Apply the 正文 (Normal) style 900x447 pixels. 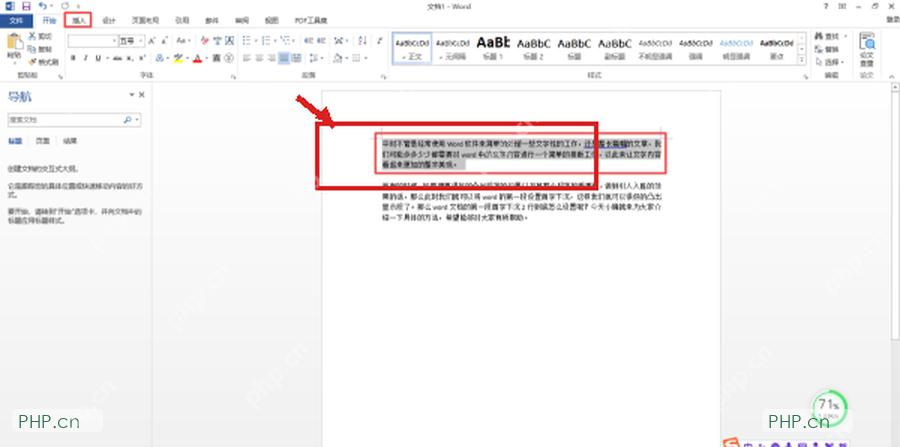pos(412,48)
